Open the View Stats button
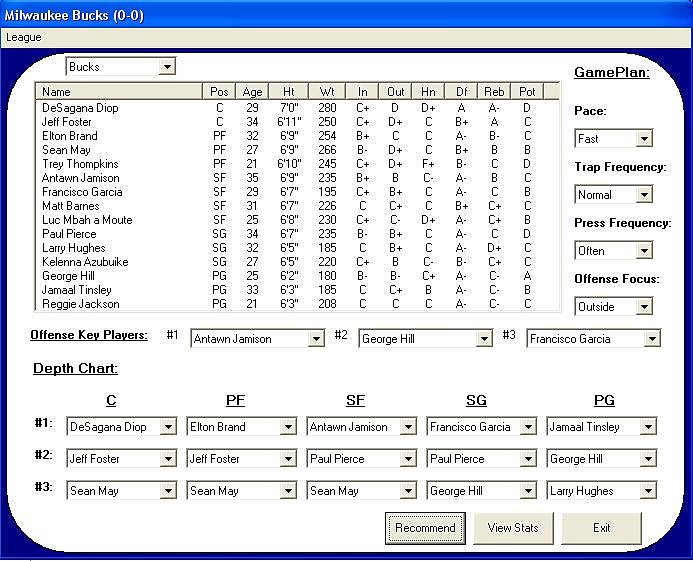 [x=513, y=528]
